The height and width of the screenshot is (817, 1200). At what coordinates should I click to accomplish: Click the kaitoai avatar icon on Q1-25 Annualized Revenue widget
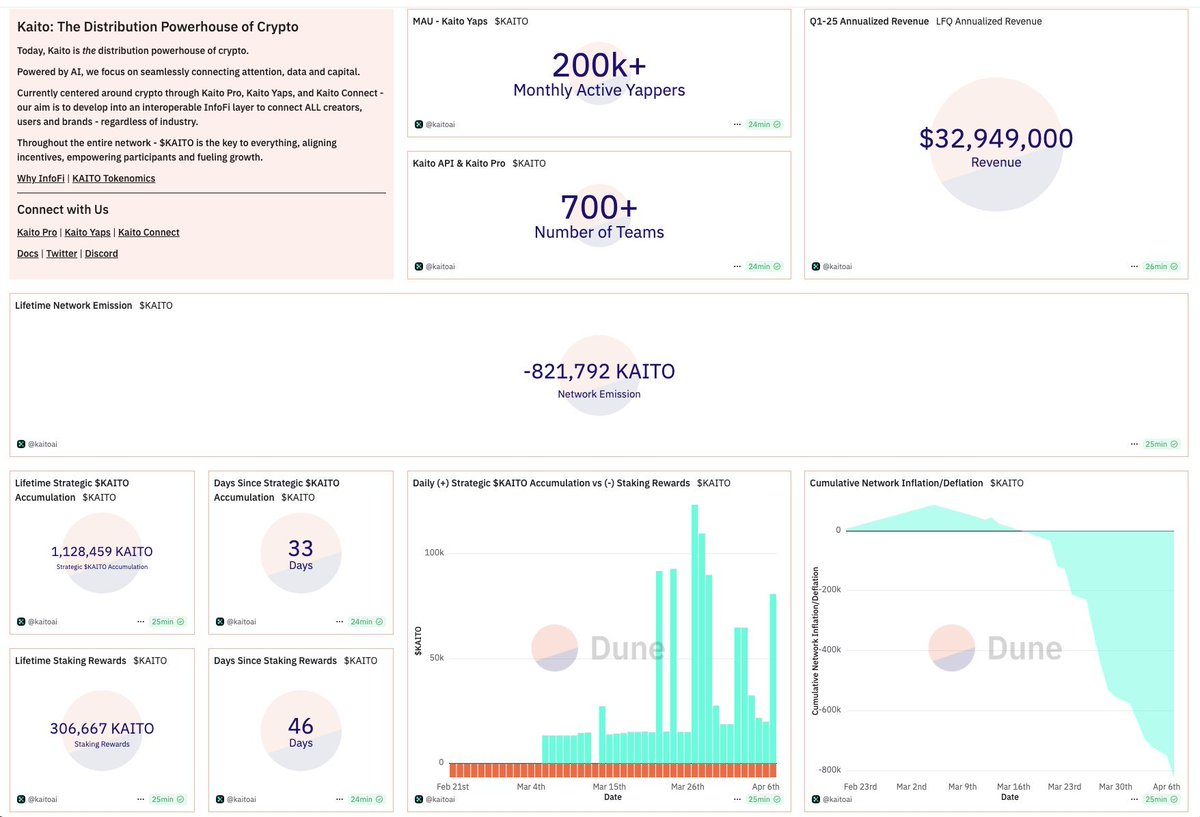[816, 267]
